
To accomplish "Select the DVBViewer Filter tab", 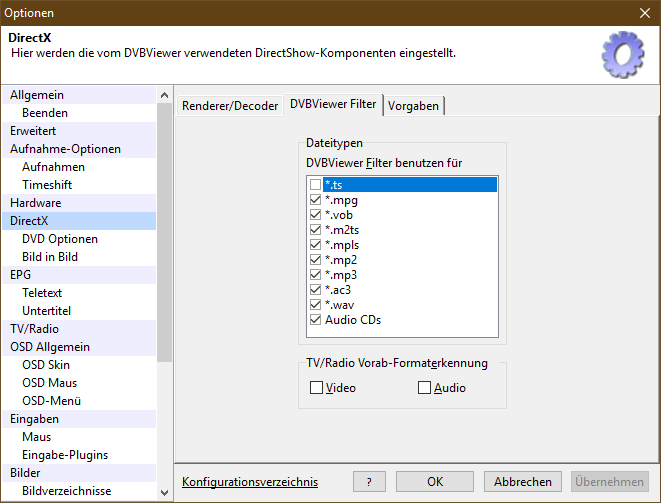I will 333,104.
